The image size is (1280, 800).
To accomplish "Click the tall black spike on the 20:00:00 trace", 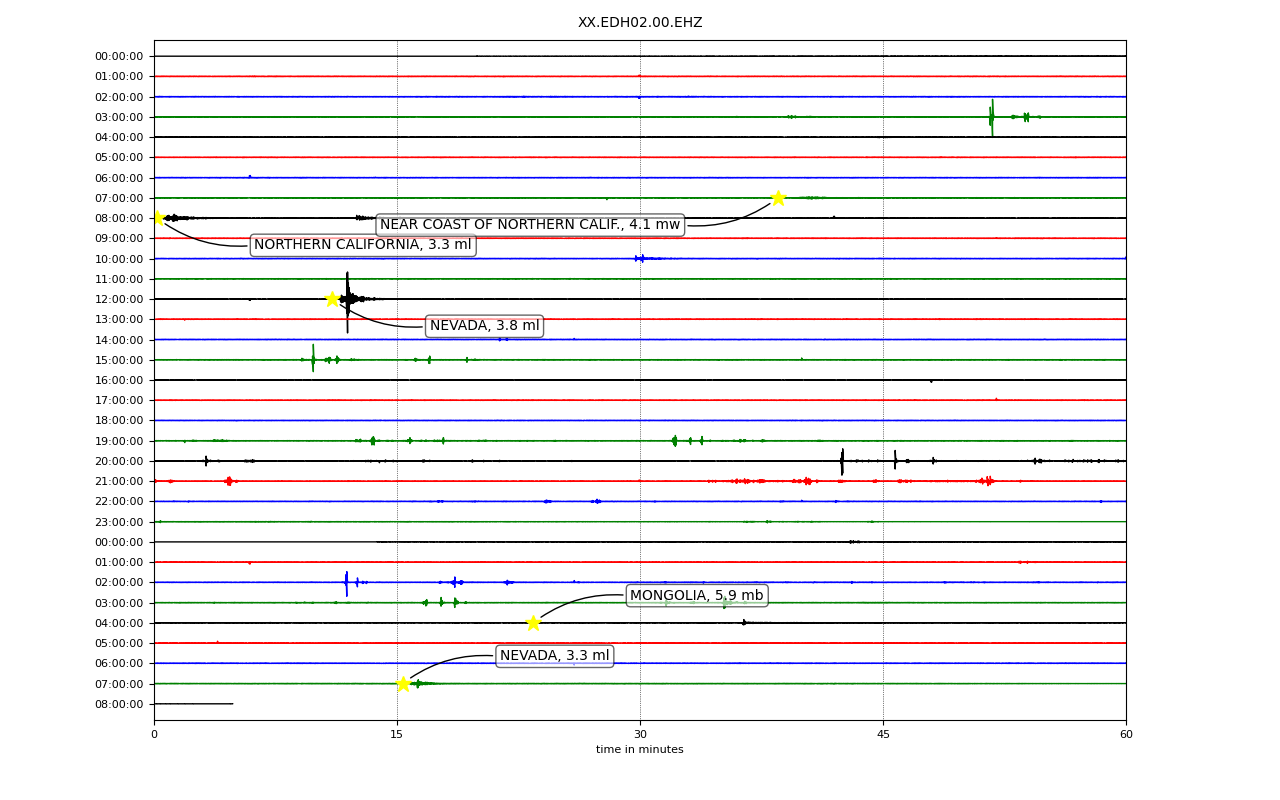I will coord(842,462).
